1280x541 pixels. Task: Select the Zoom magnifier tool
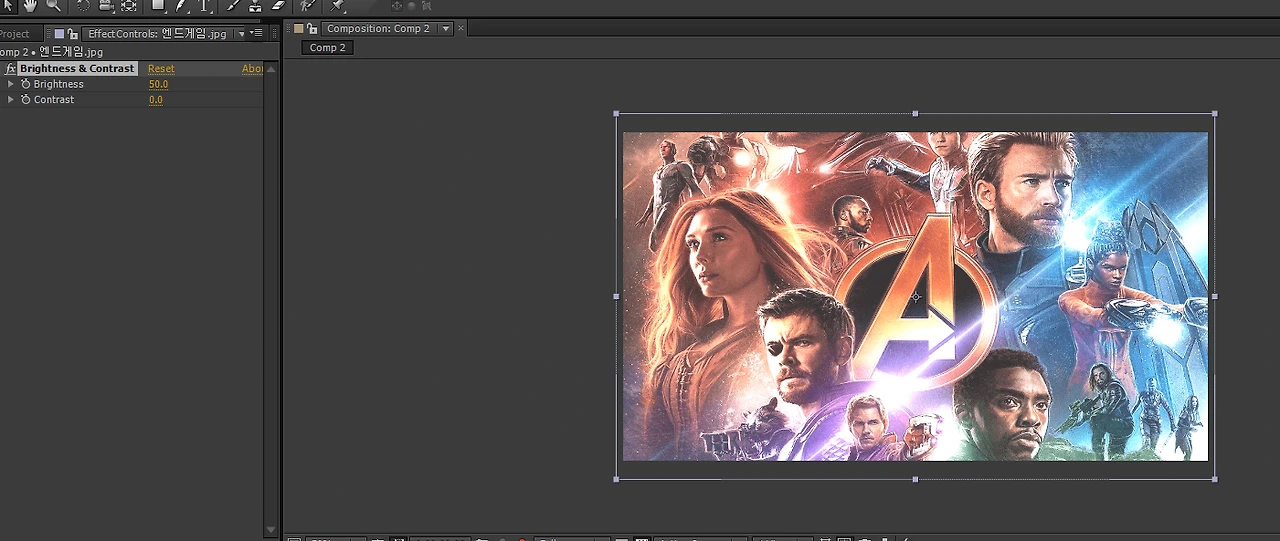[x=53, y=5]
